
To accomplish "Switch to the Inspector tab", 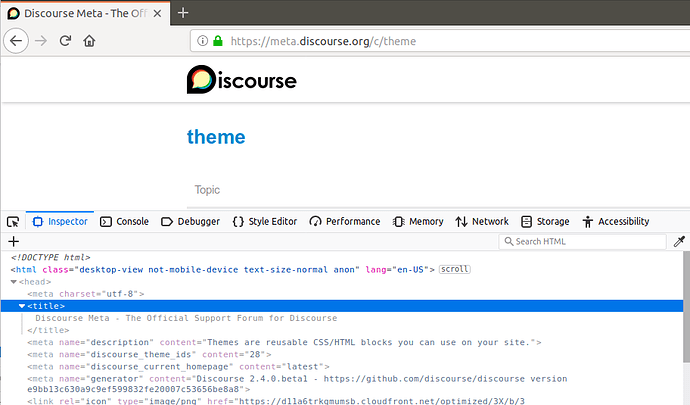I will (60, 221).
